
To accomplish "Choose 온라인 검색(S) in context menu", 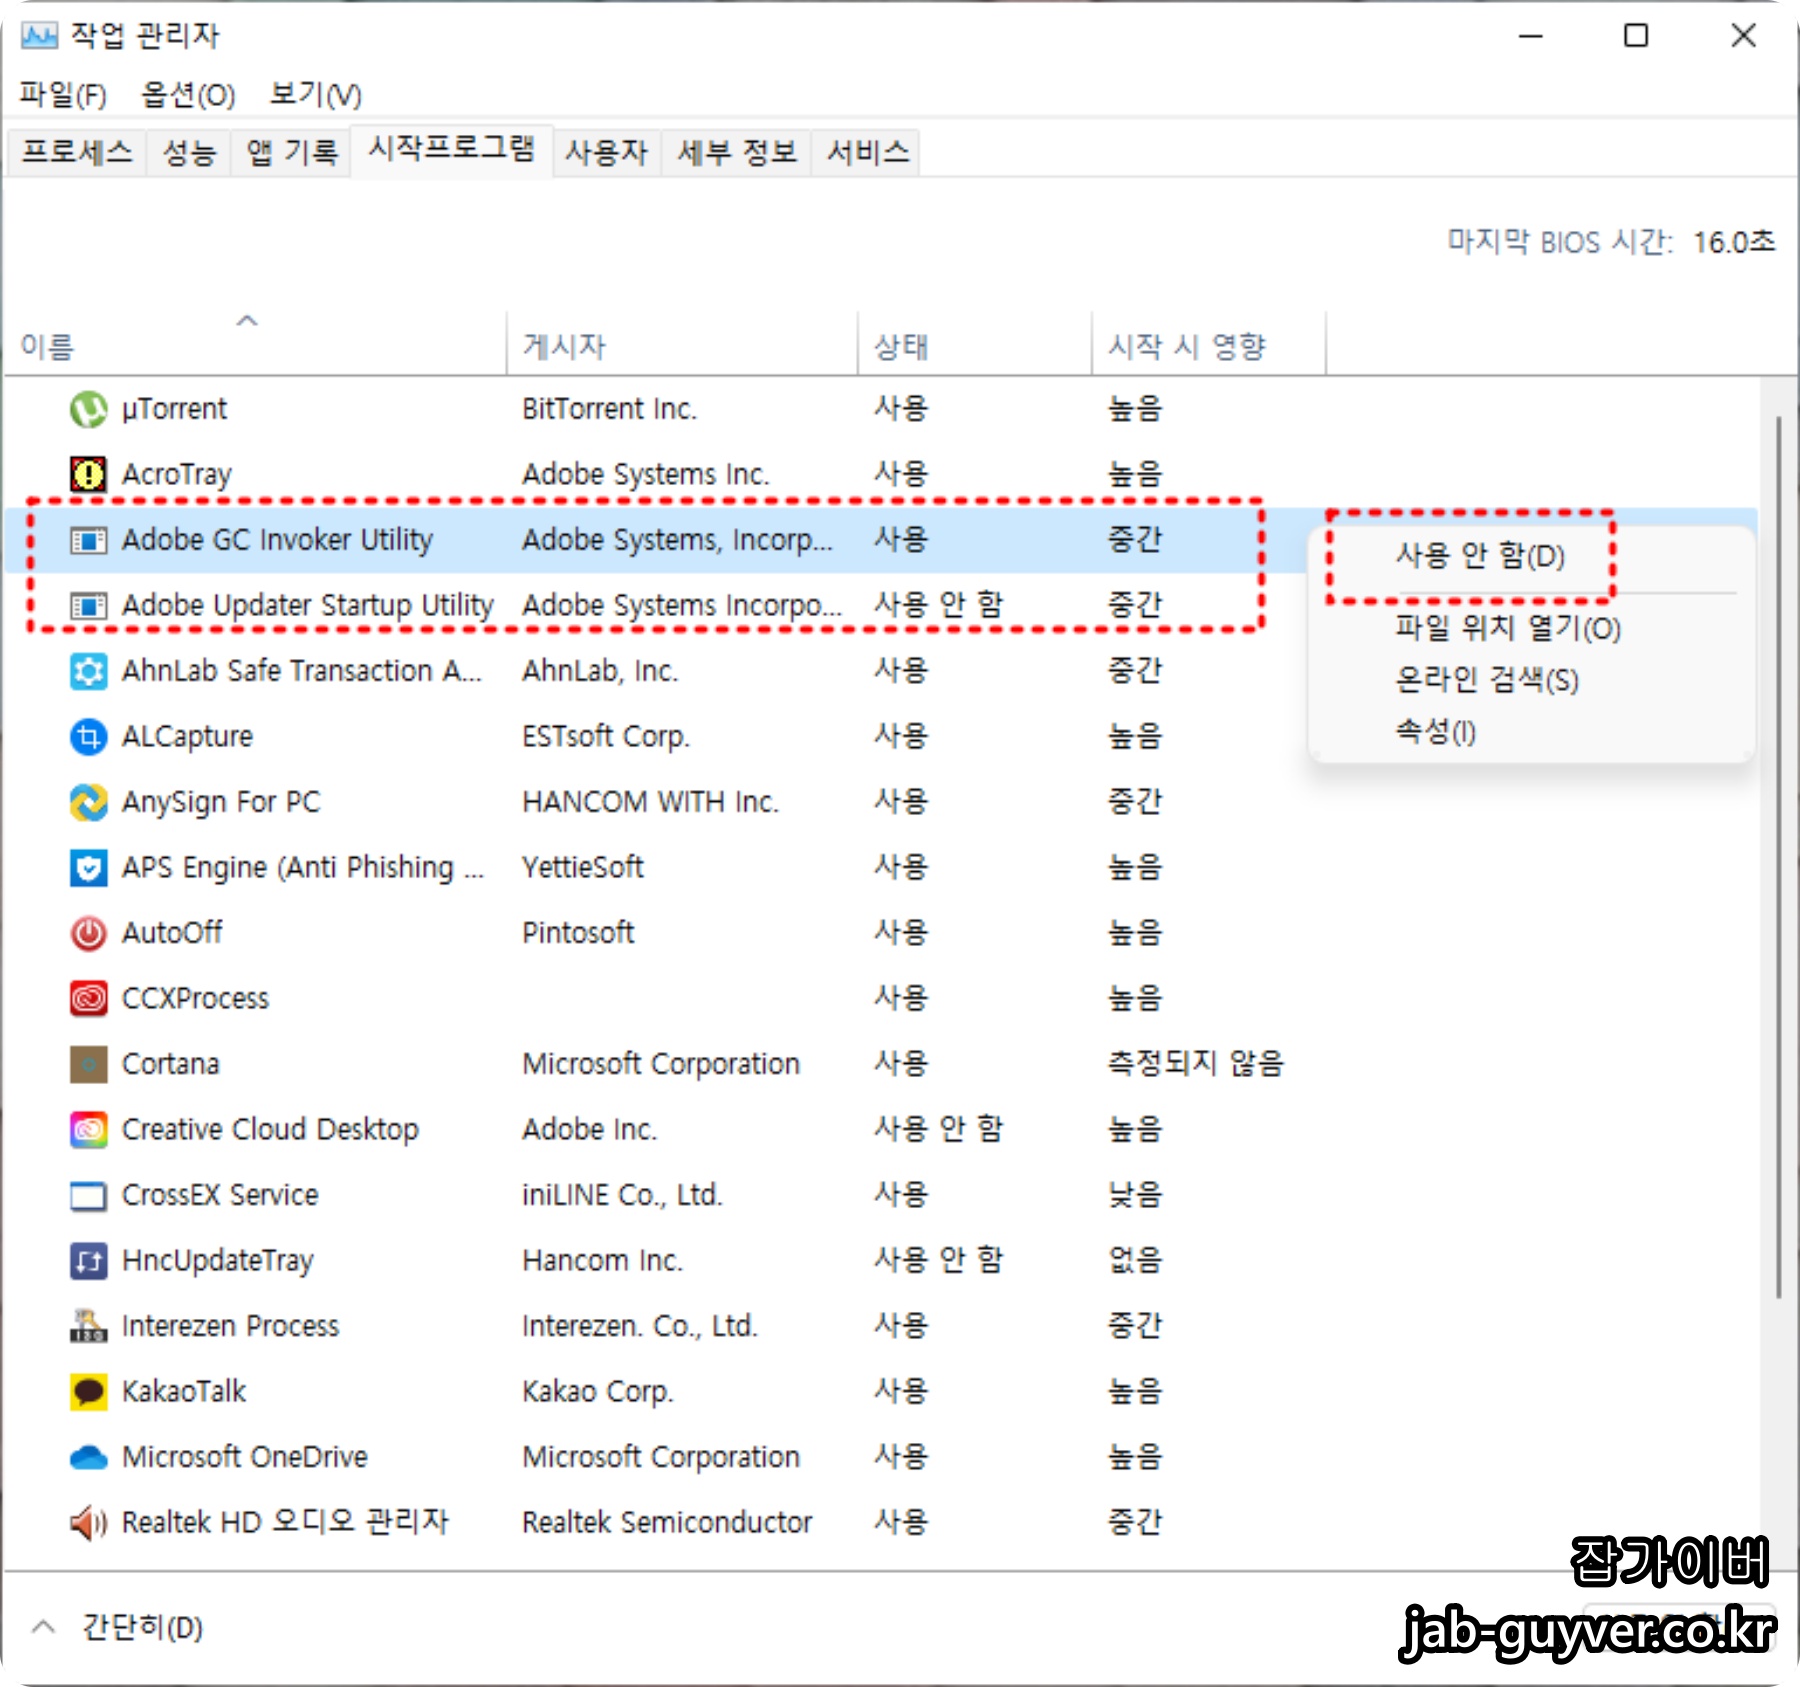I will pos(1486,680).
